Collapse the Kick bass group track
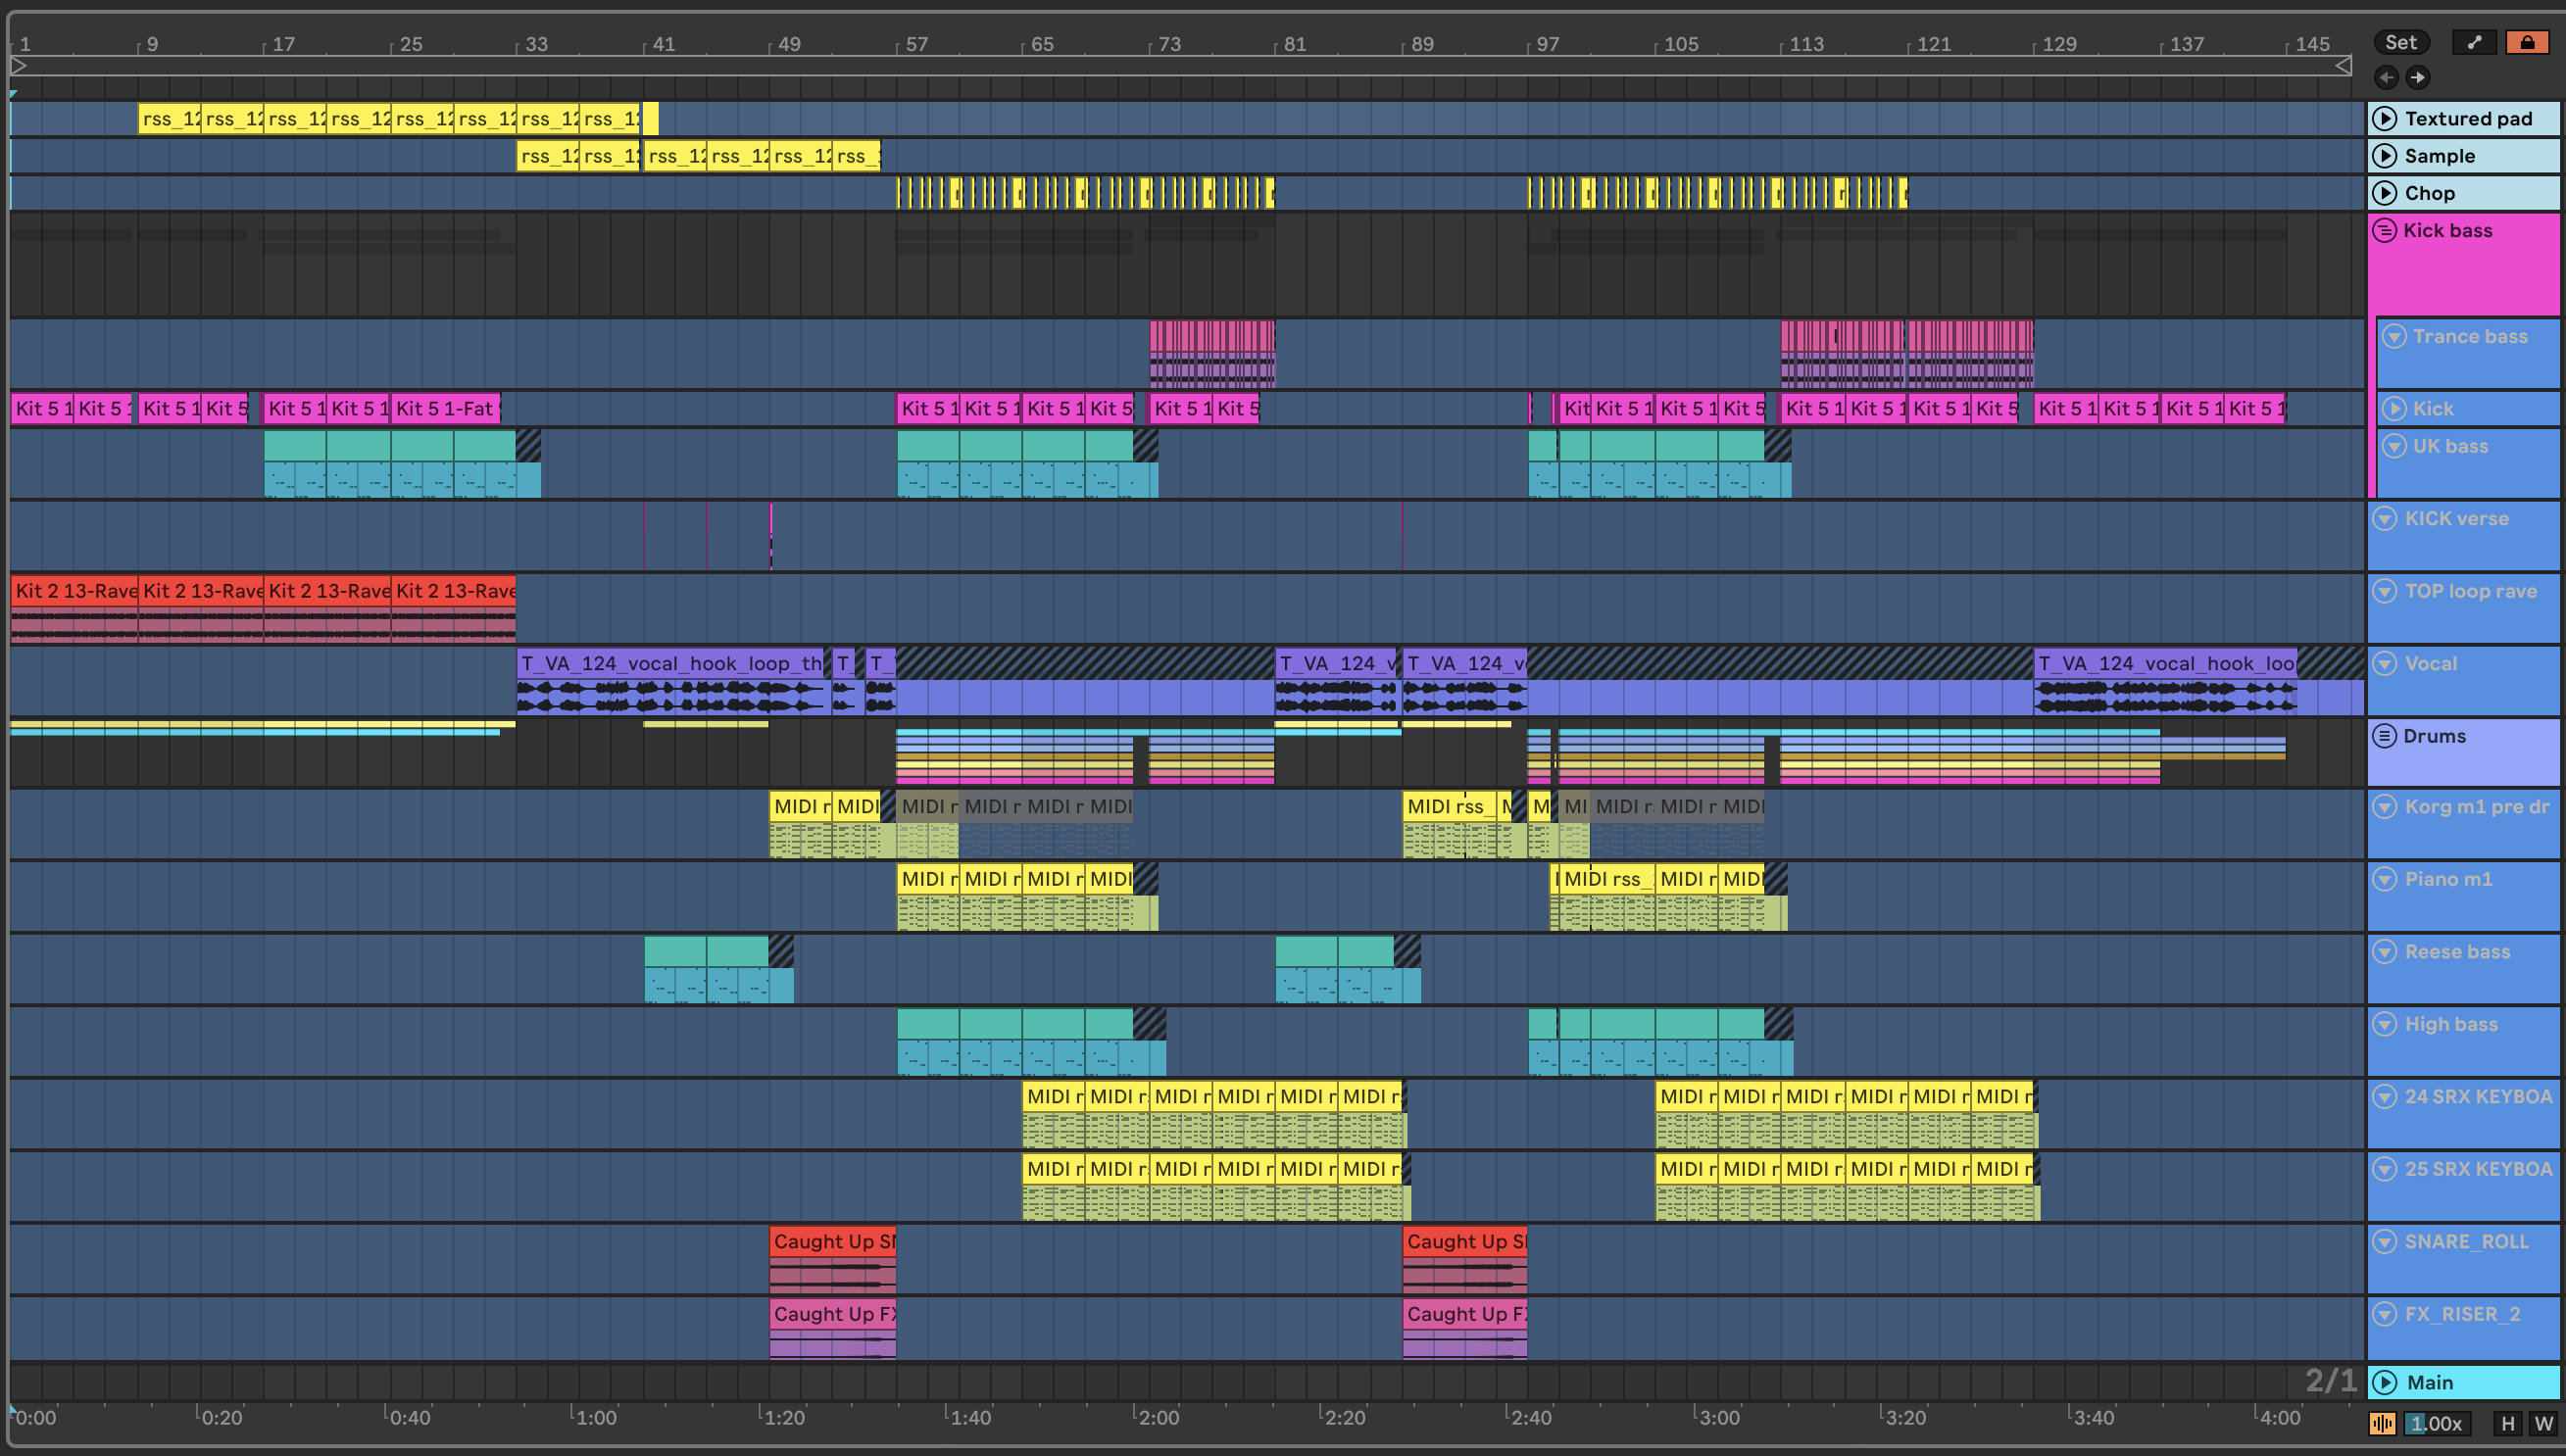 2385,231
